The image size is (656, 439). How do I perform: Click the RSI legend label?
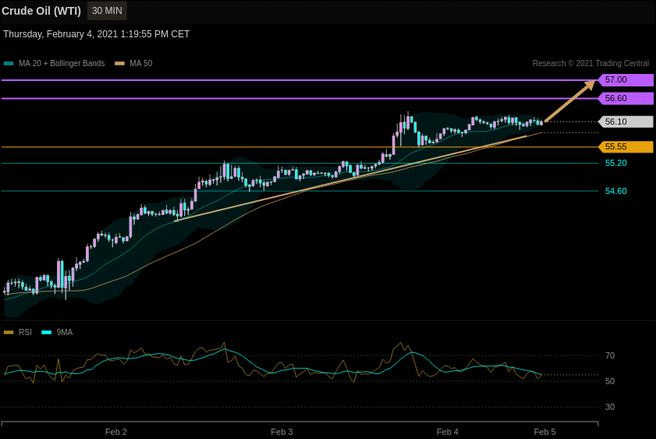tap(25, 332)
